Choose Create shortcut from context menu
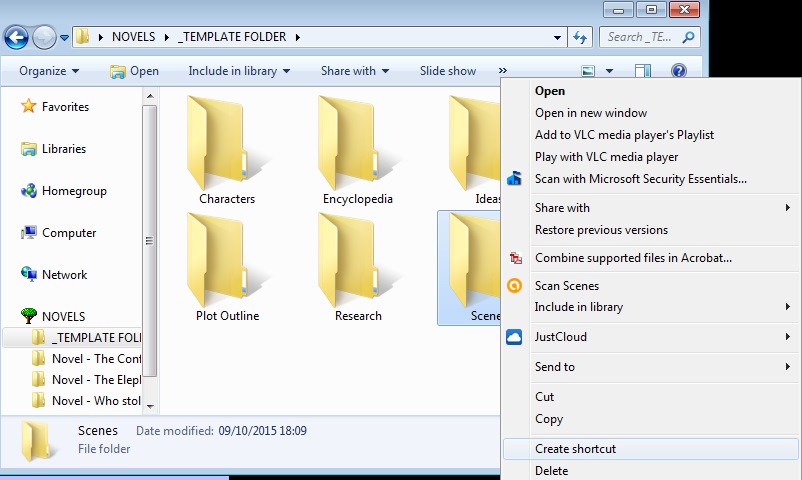The width and height of the screenshot is (802, 480). 650,449
